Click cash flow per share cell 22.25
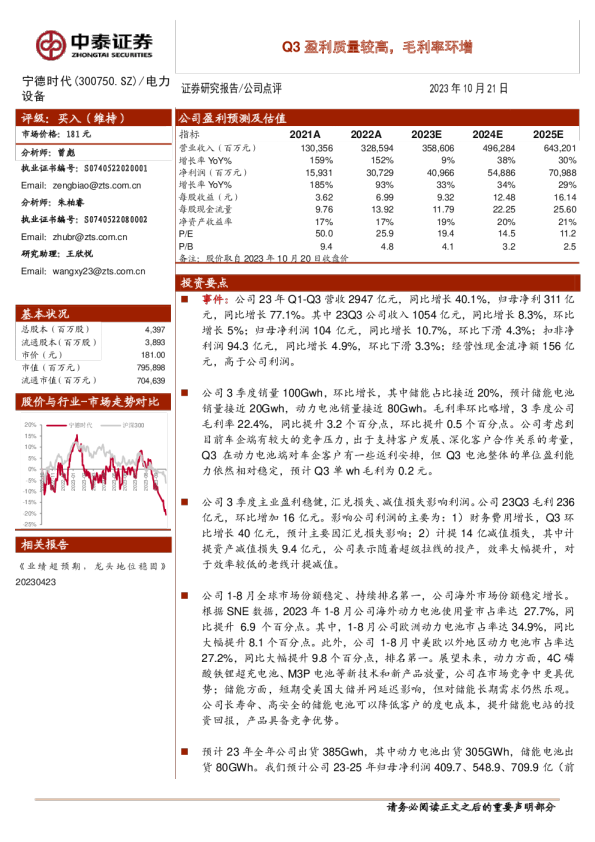 504,209
